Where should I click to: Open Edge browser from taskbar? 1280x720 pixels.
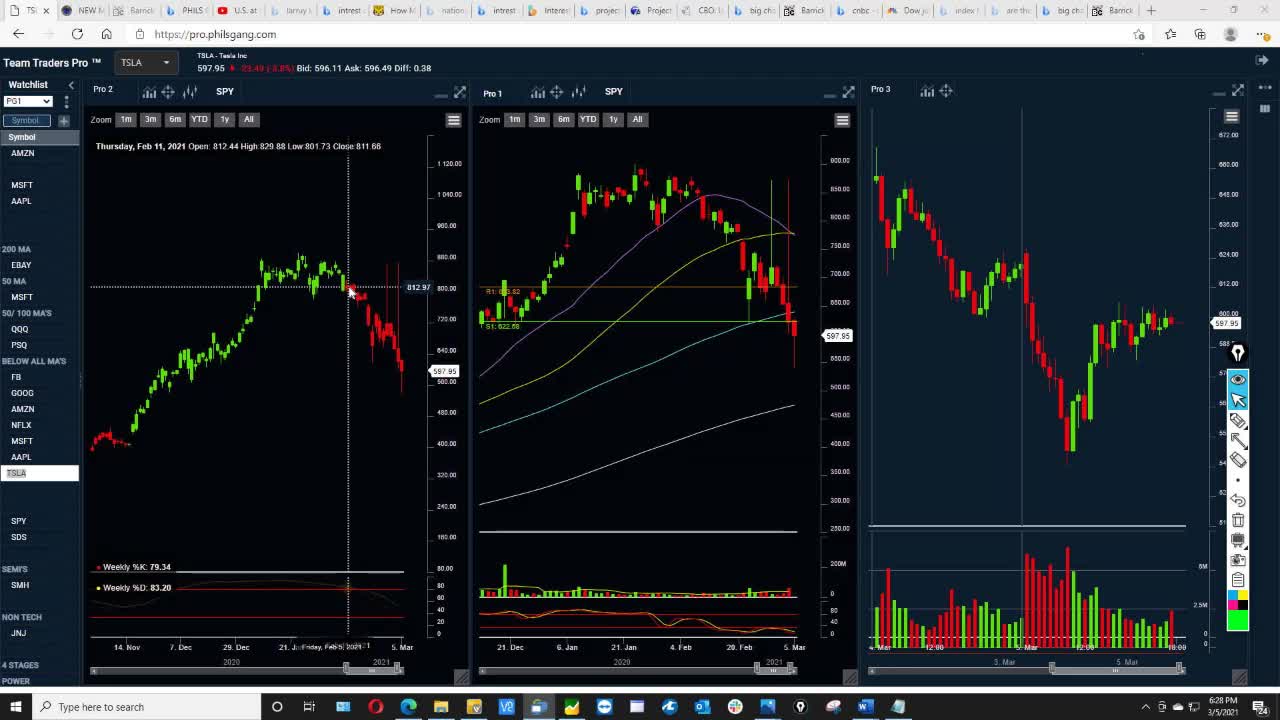pyautogui.click(x=408, y=707)
